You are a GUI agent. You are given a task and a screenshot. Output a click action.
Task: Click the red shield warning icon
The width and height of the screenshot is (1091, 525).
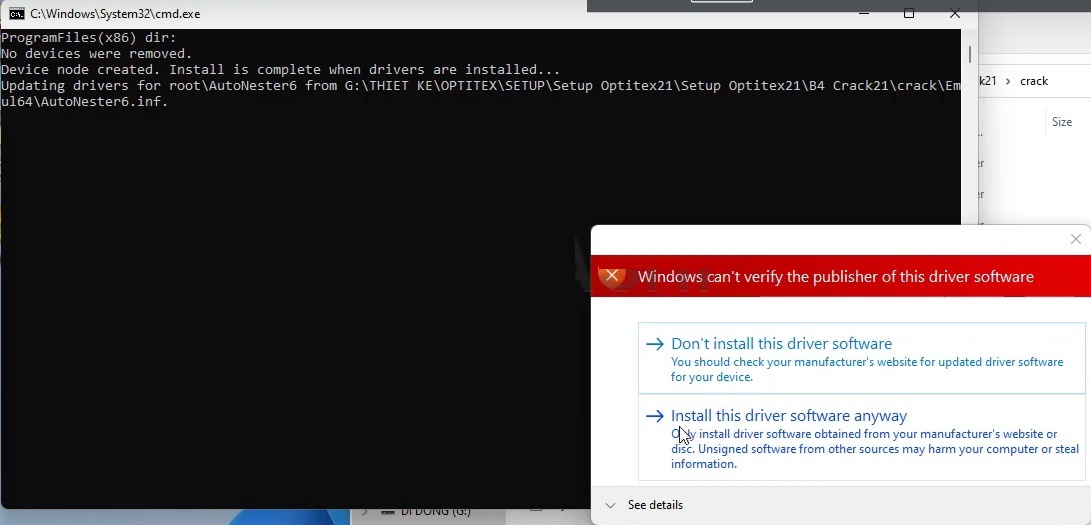click(612, 277)
